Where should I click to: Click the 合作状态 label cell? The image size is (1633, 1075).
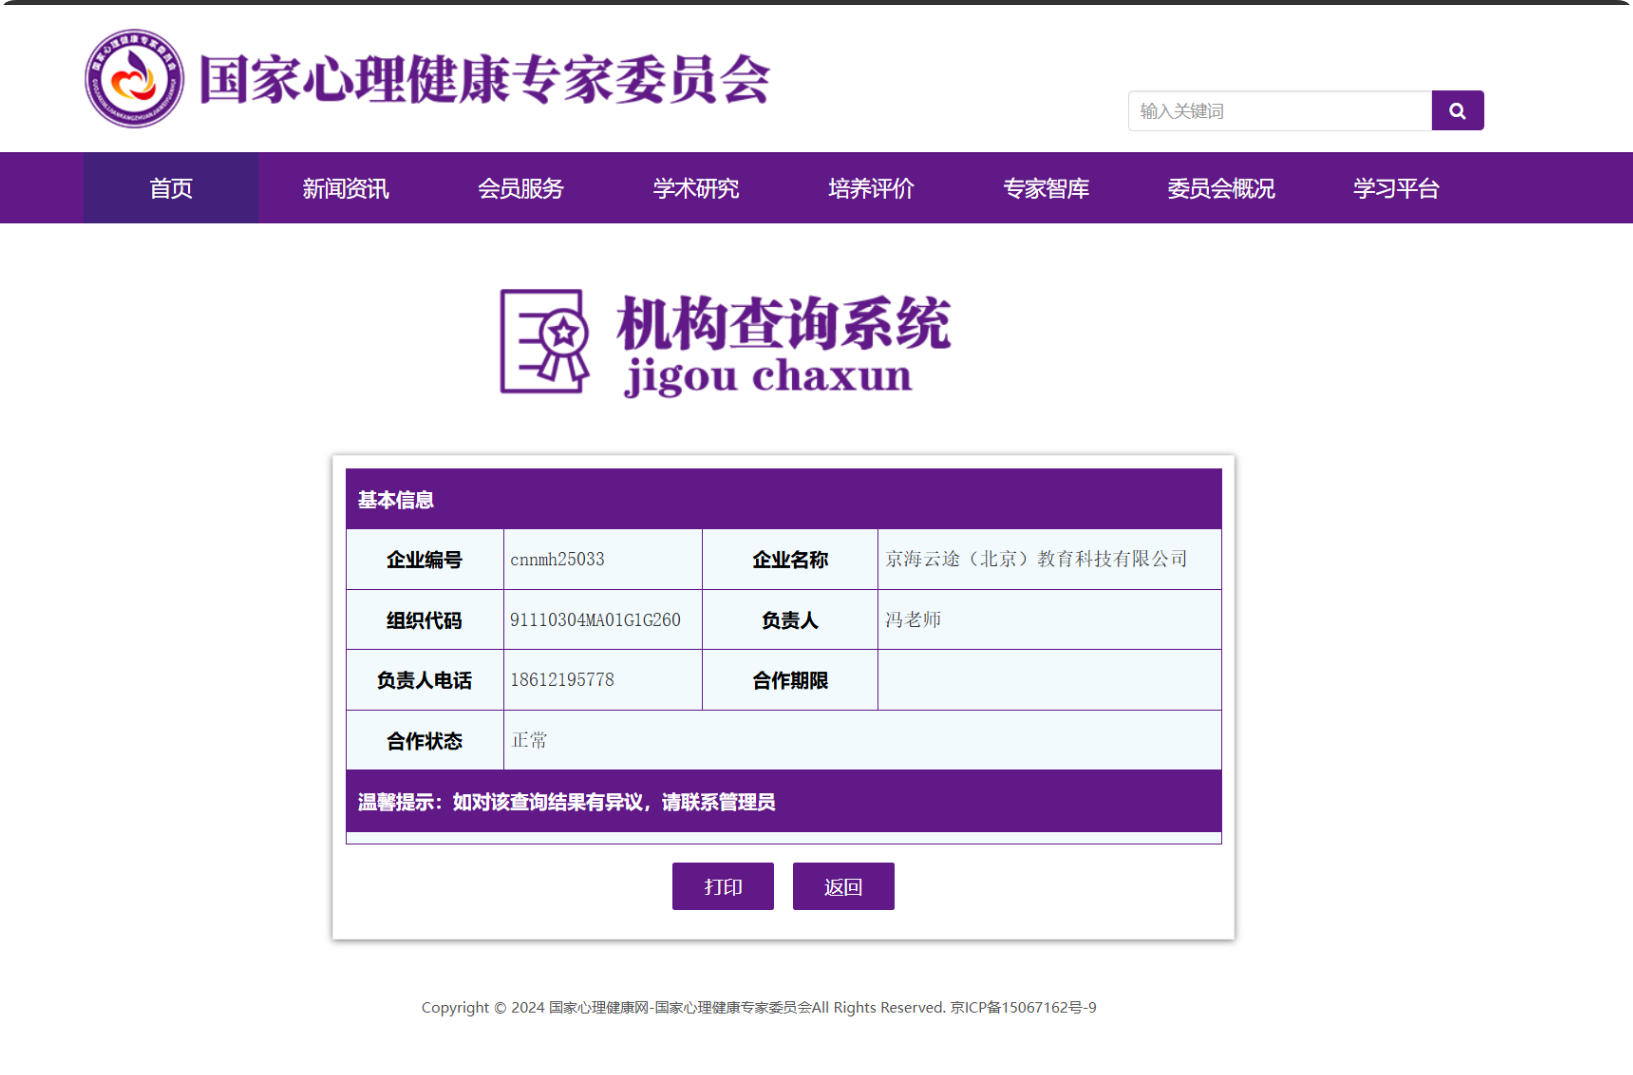pyautogui.click(x=425, y=741)
